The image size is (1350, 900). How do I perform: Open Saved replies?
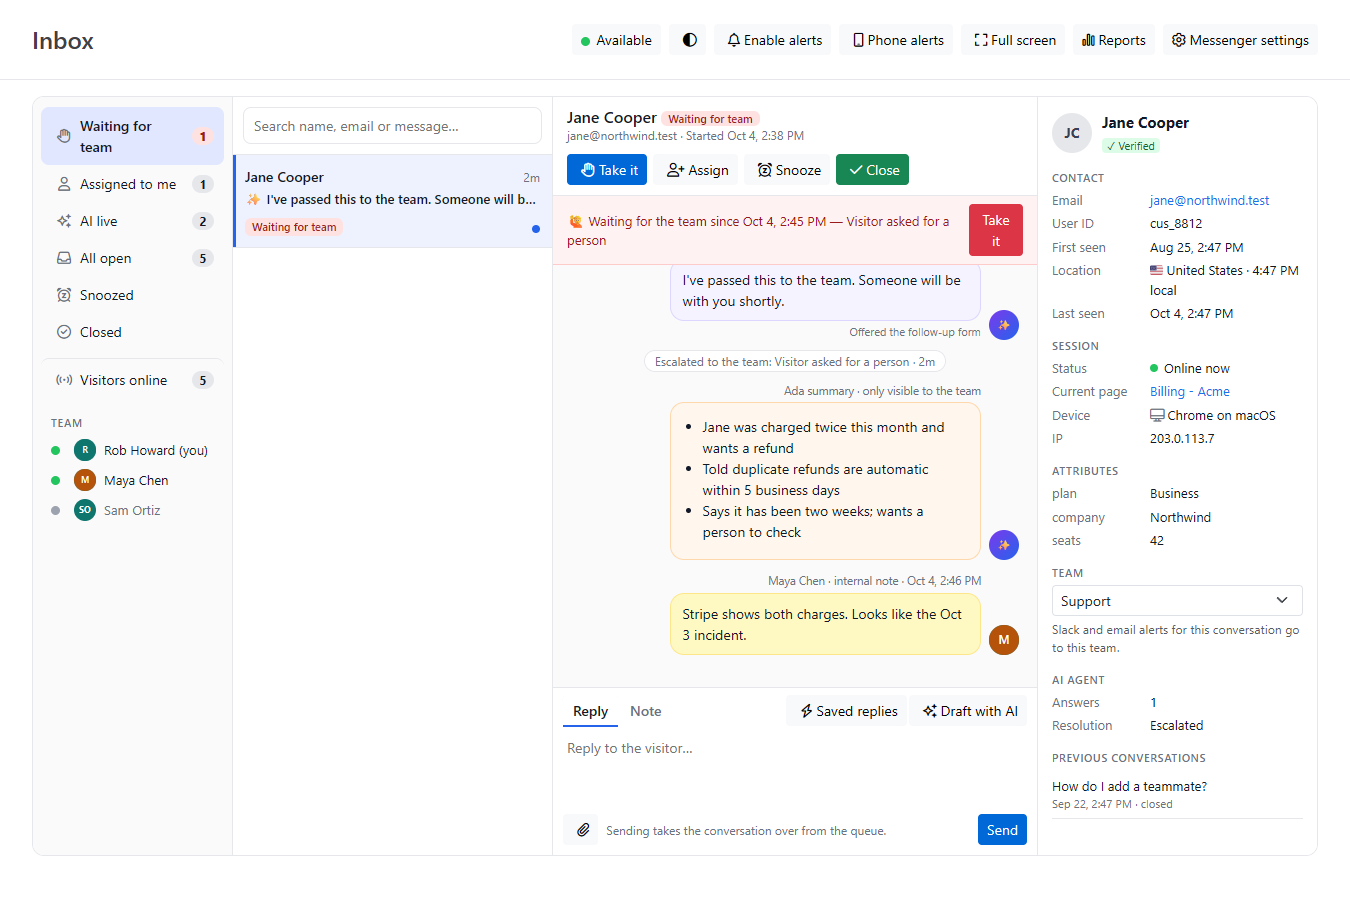click(x=847, y=711)
